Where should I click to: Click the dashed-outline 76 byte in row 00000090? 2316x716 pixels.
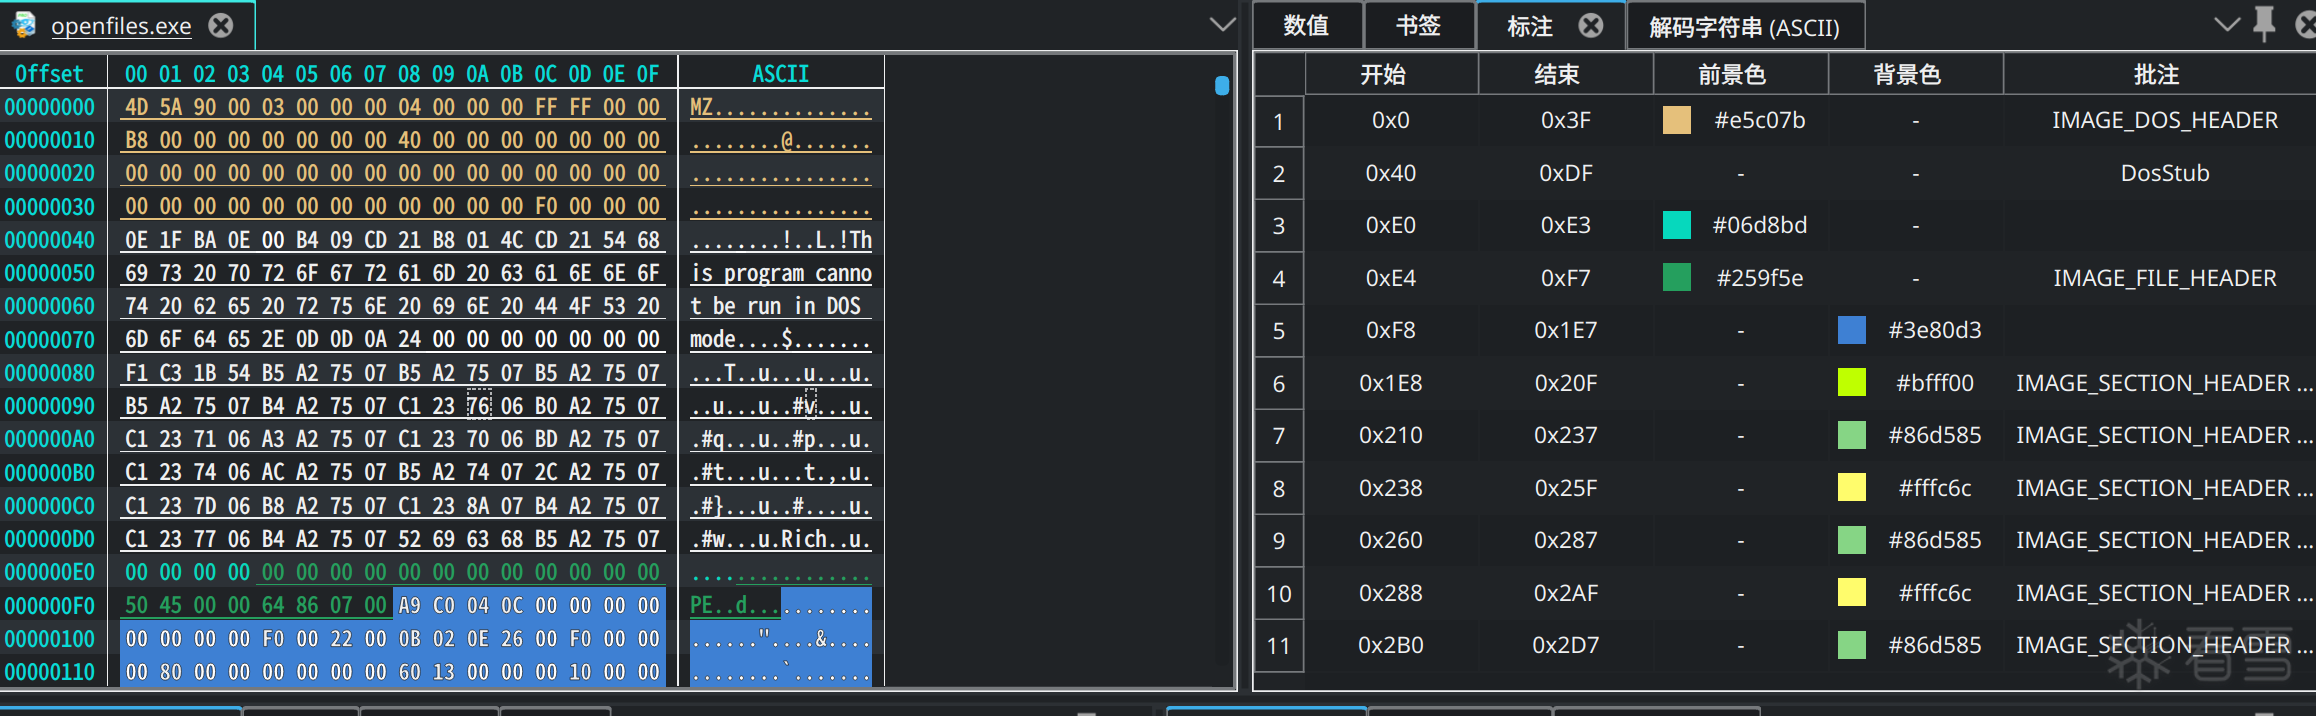pos(479,406)
